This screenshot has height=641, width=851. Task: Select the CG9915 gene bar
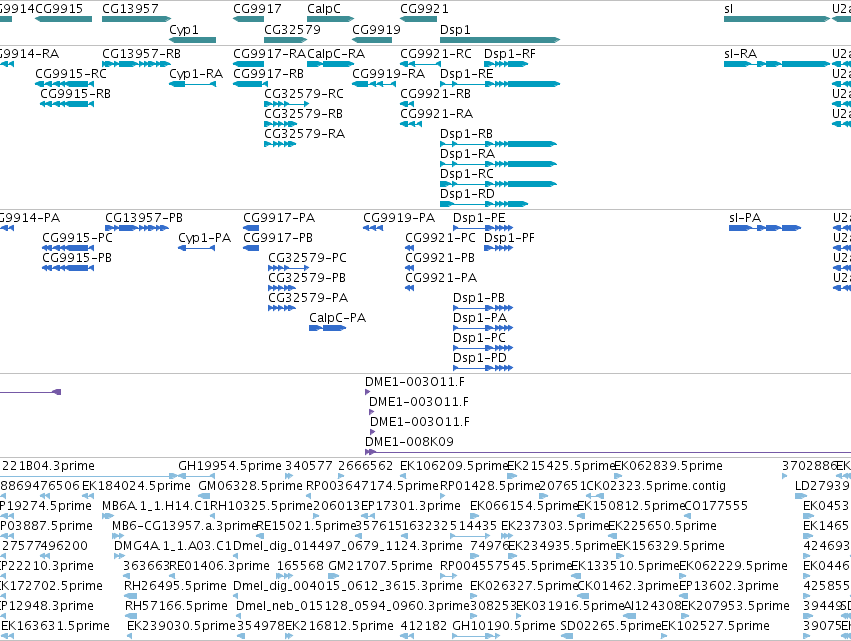click(63, 19)
